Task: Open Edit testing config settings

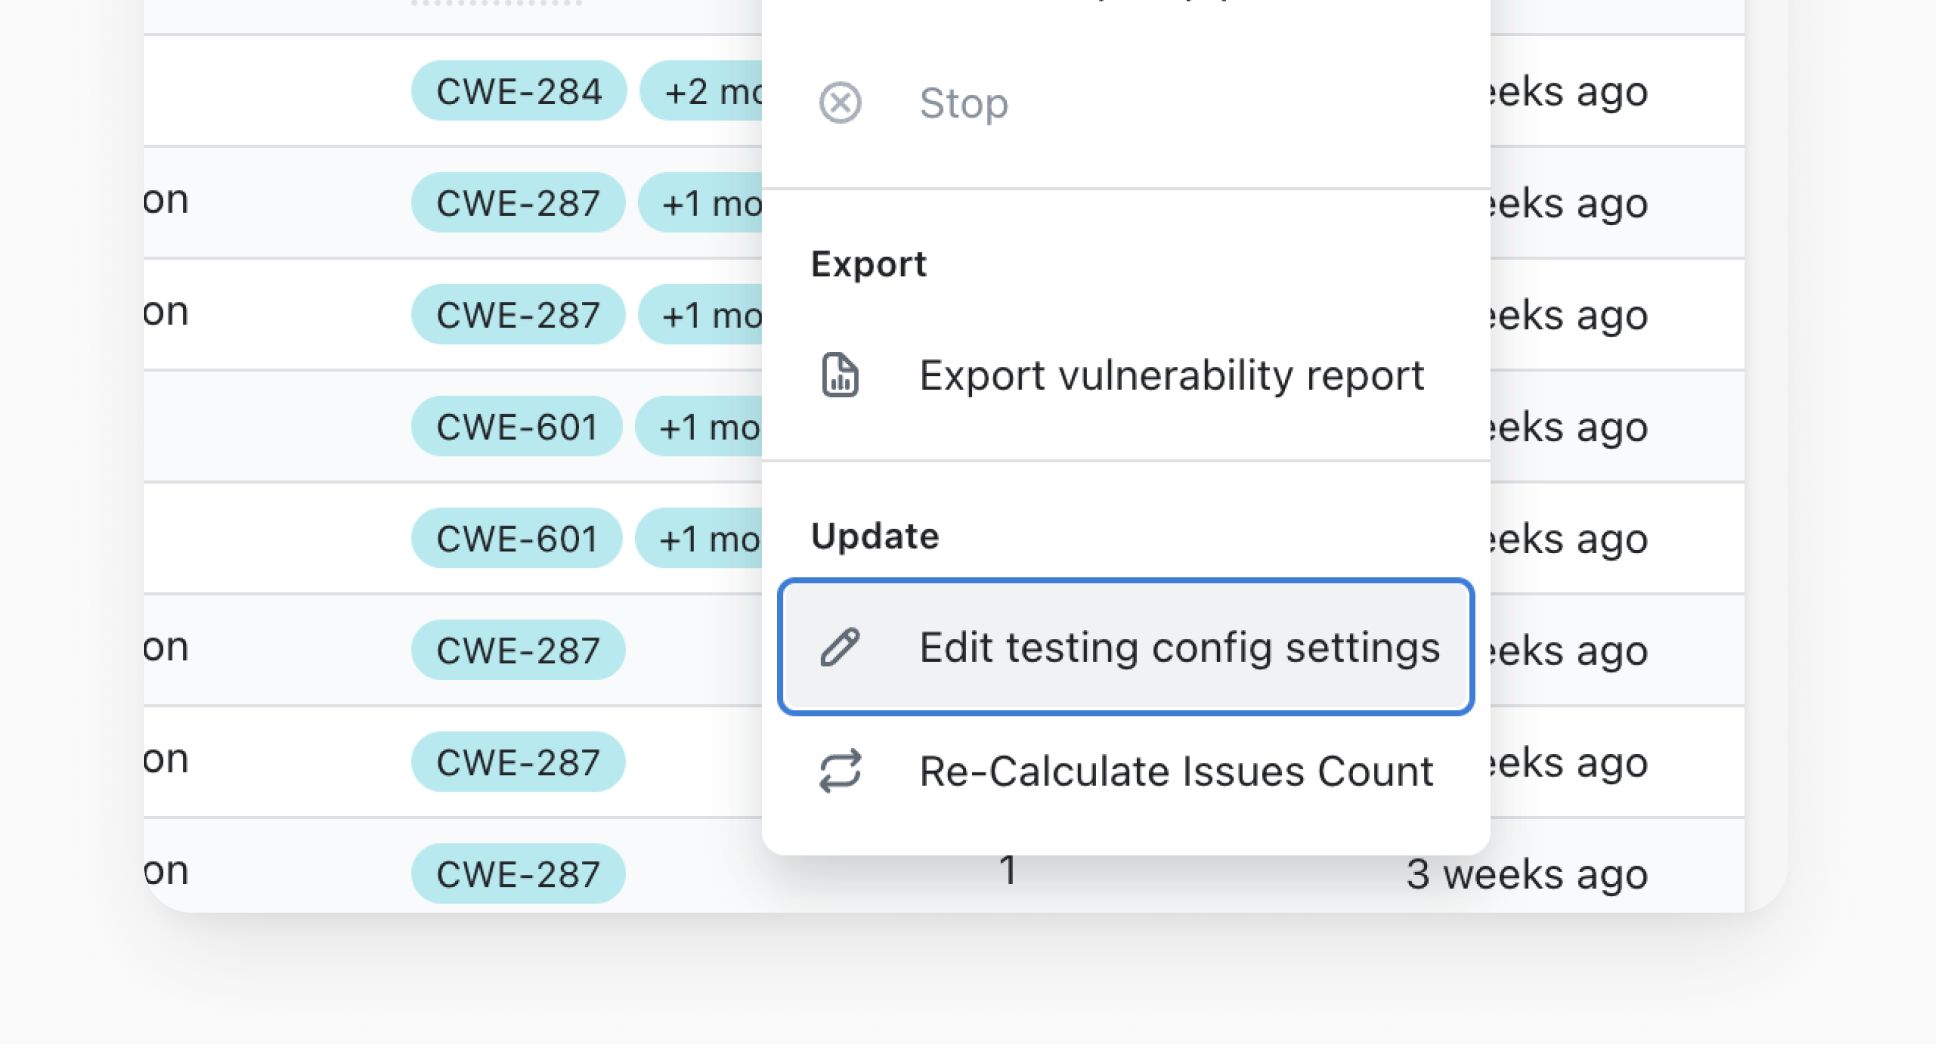Action: point(1179,647)
